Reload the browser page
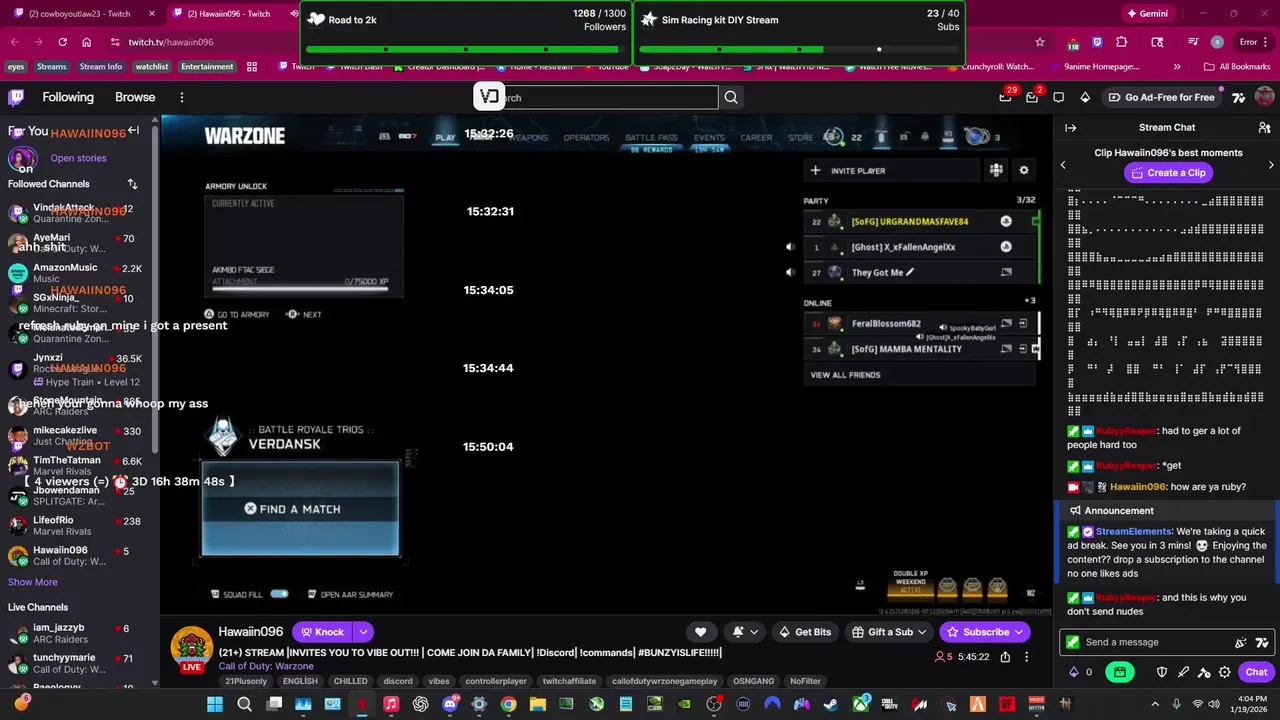The image size is (1280, 720). (62, 42)
